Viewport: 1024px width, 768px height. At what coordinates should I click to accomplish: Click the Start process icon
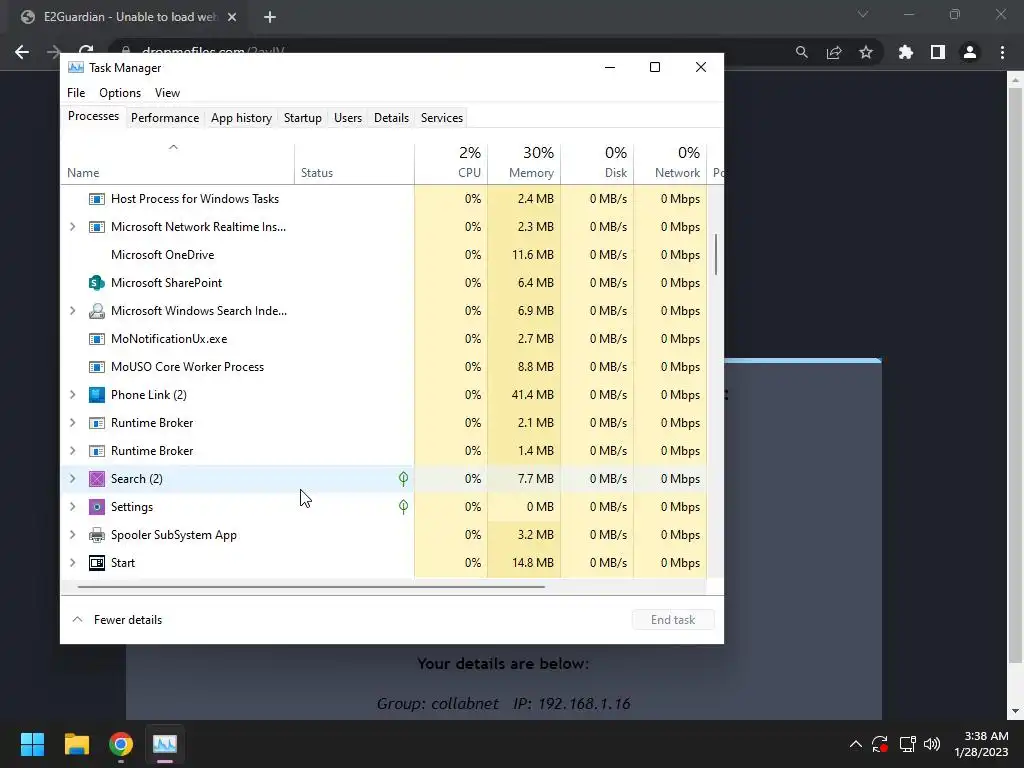[97, 563]
